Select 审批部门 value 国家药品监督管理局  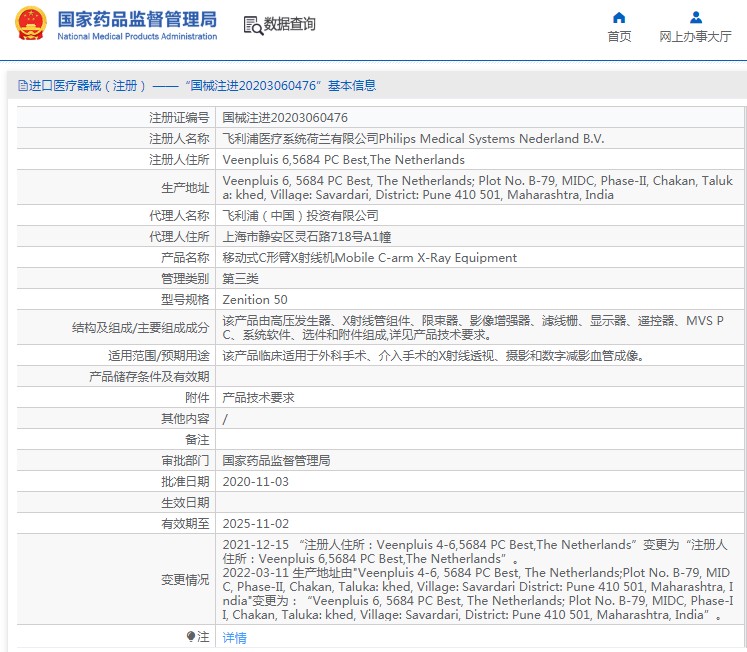pyautogui.click(x=276, y=461)
